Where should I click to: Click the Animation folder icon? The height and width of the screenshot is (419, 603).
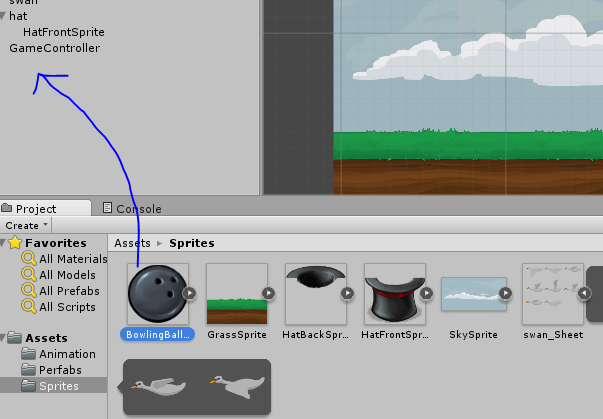28,354
